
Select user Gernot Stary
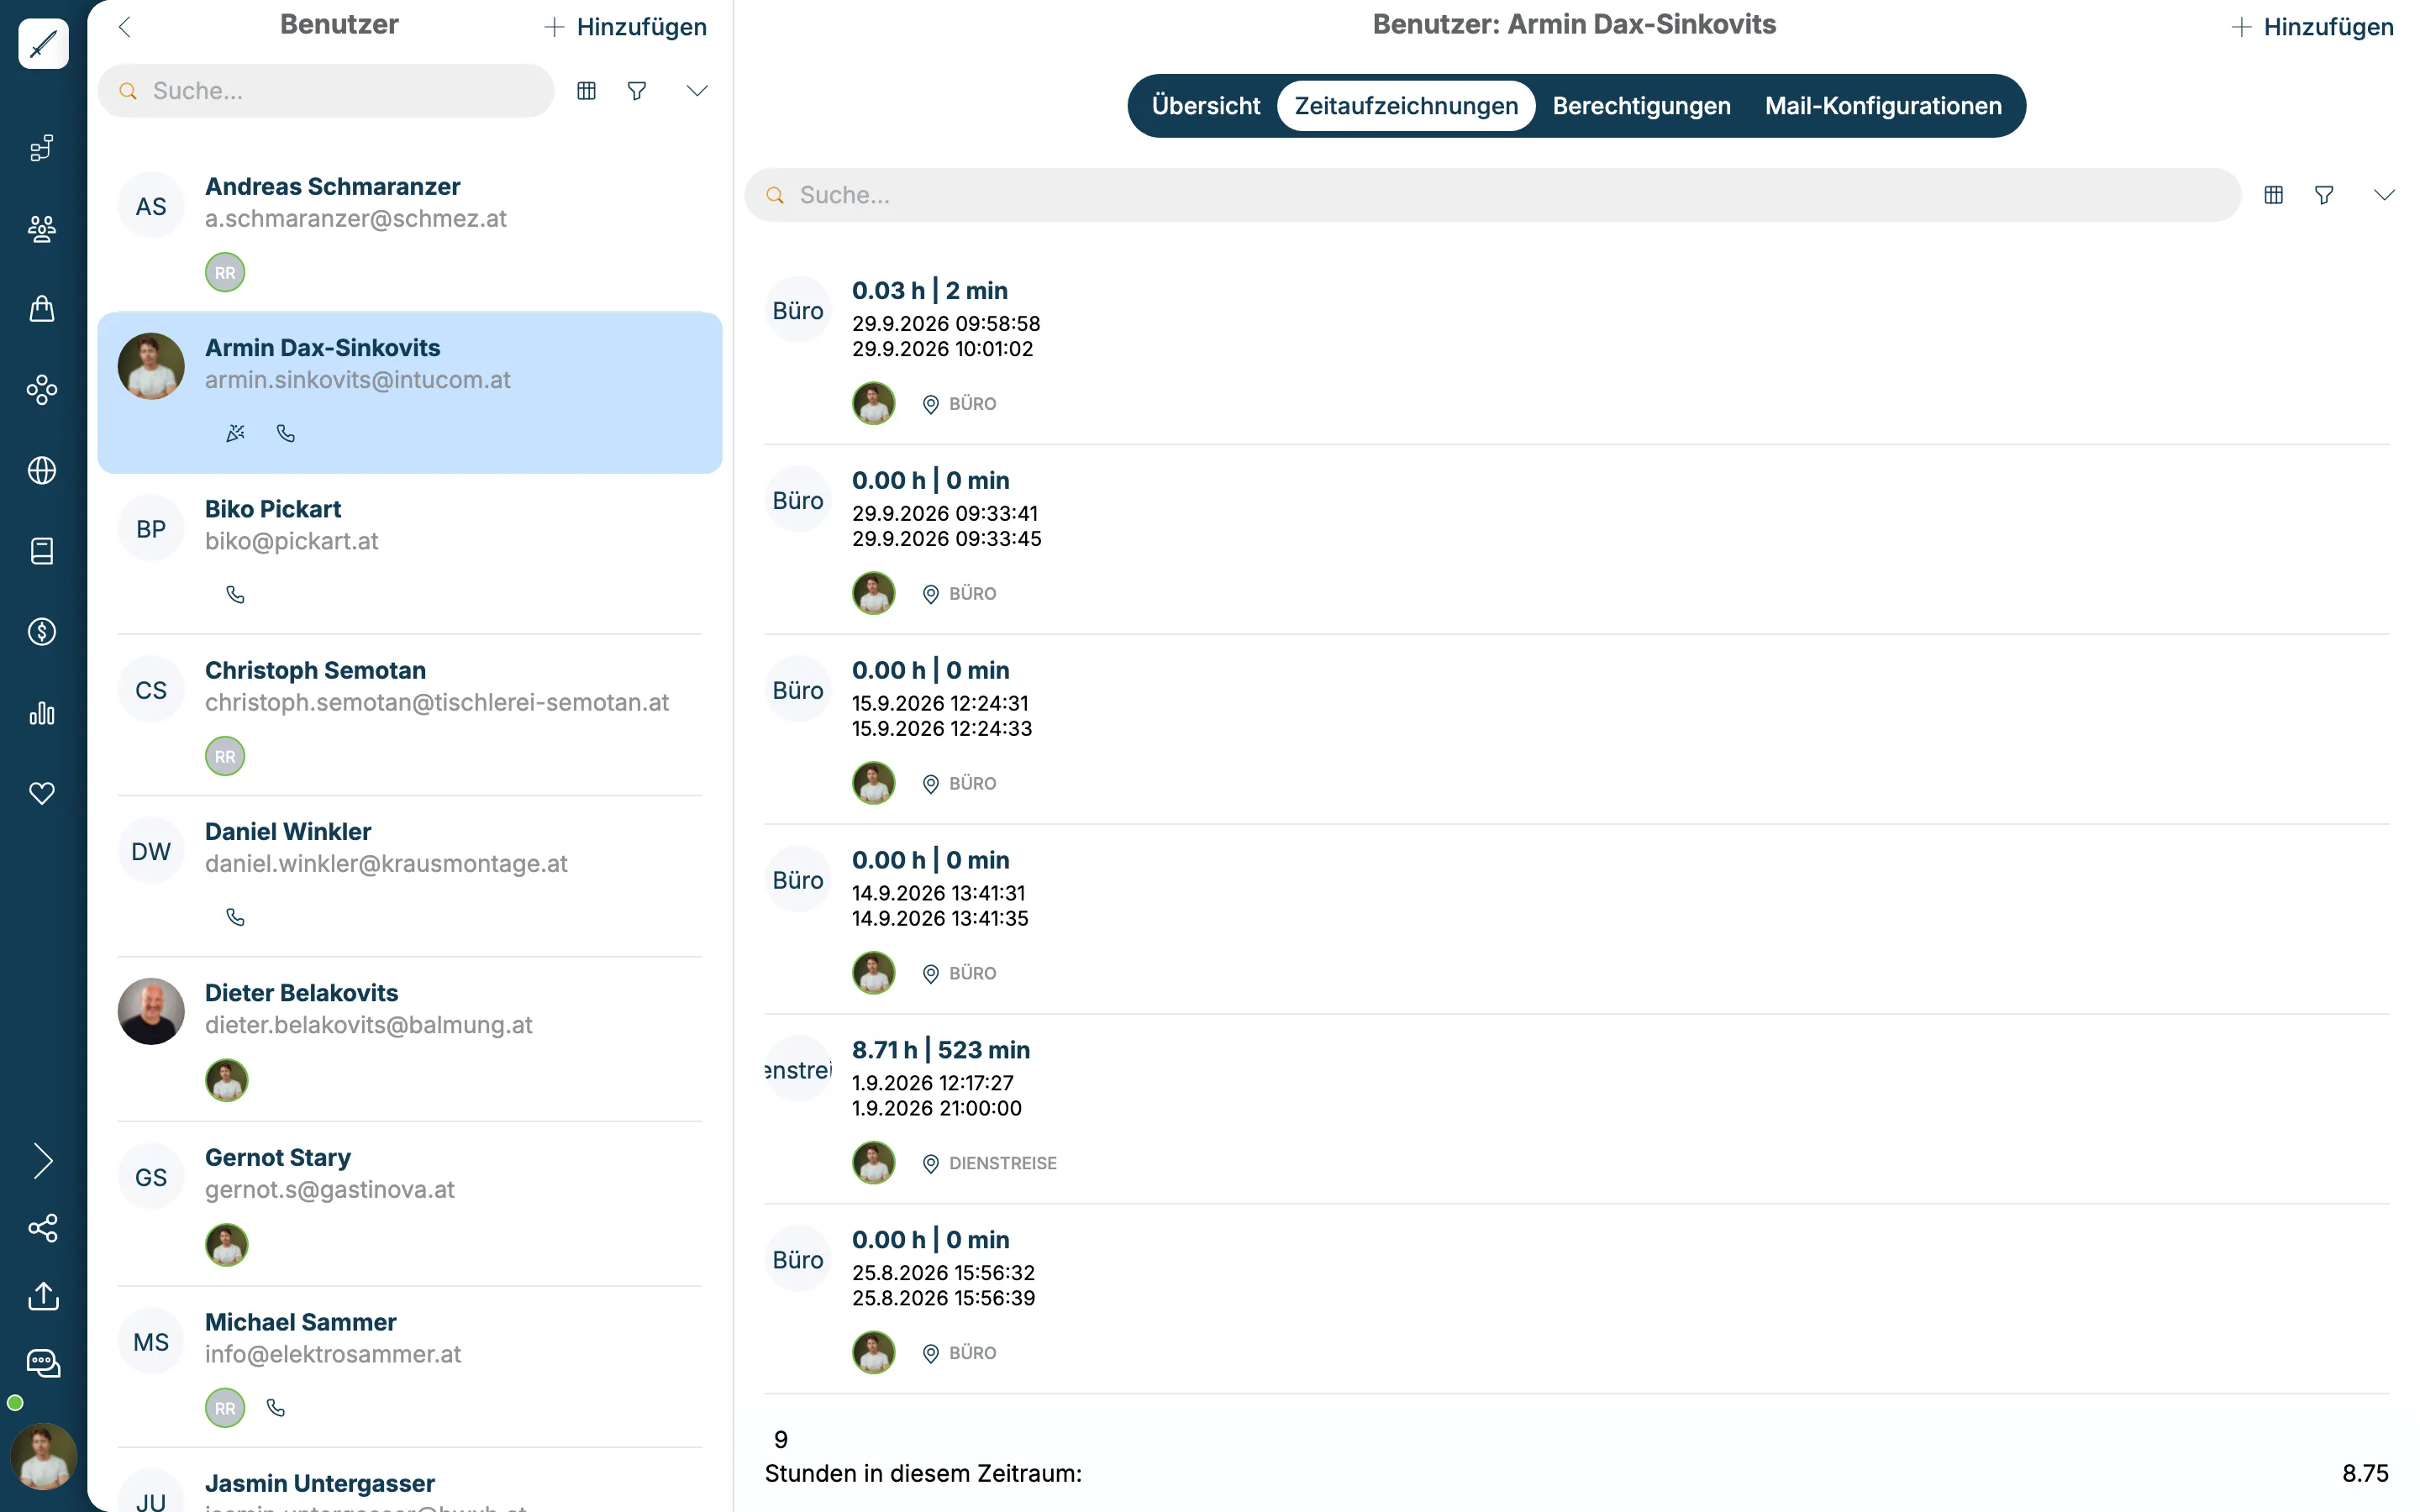(x=410, y=1203)
